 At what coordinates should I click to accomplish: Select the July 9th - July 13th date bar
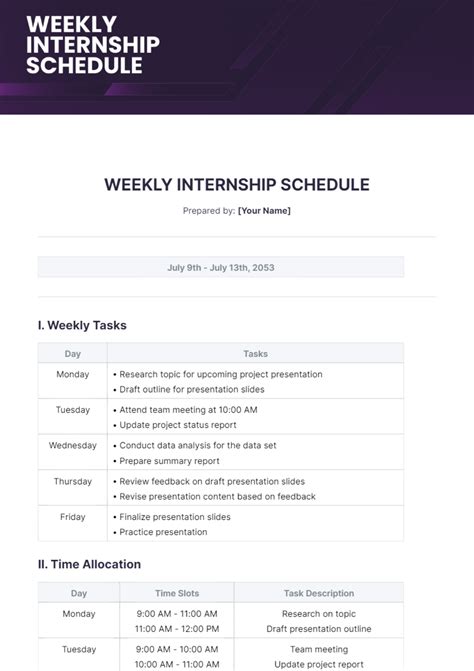(221, 267)
